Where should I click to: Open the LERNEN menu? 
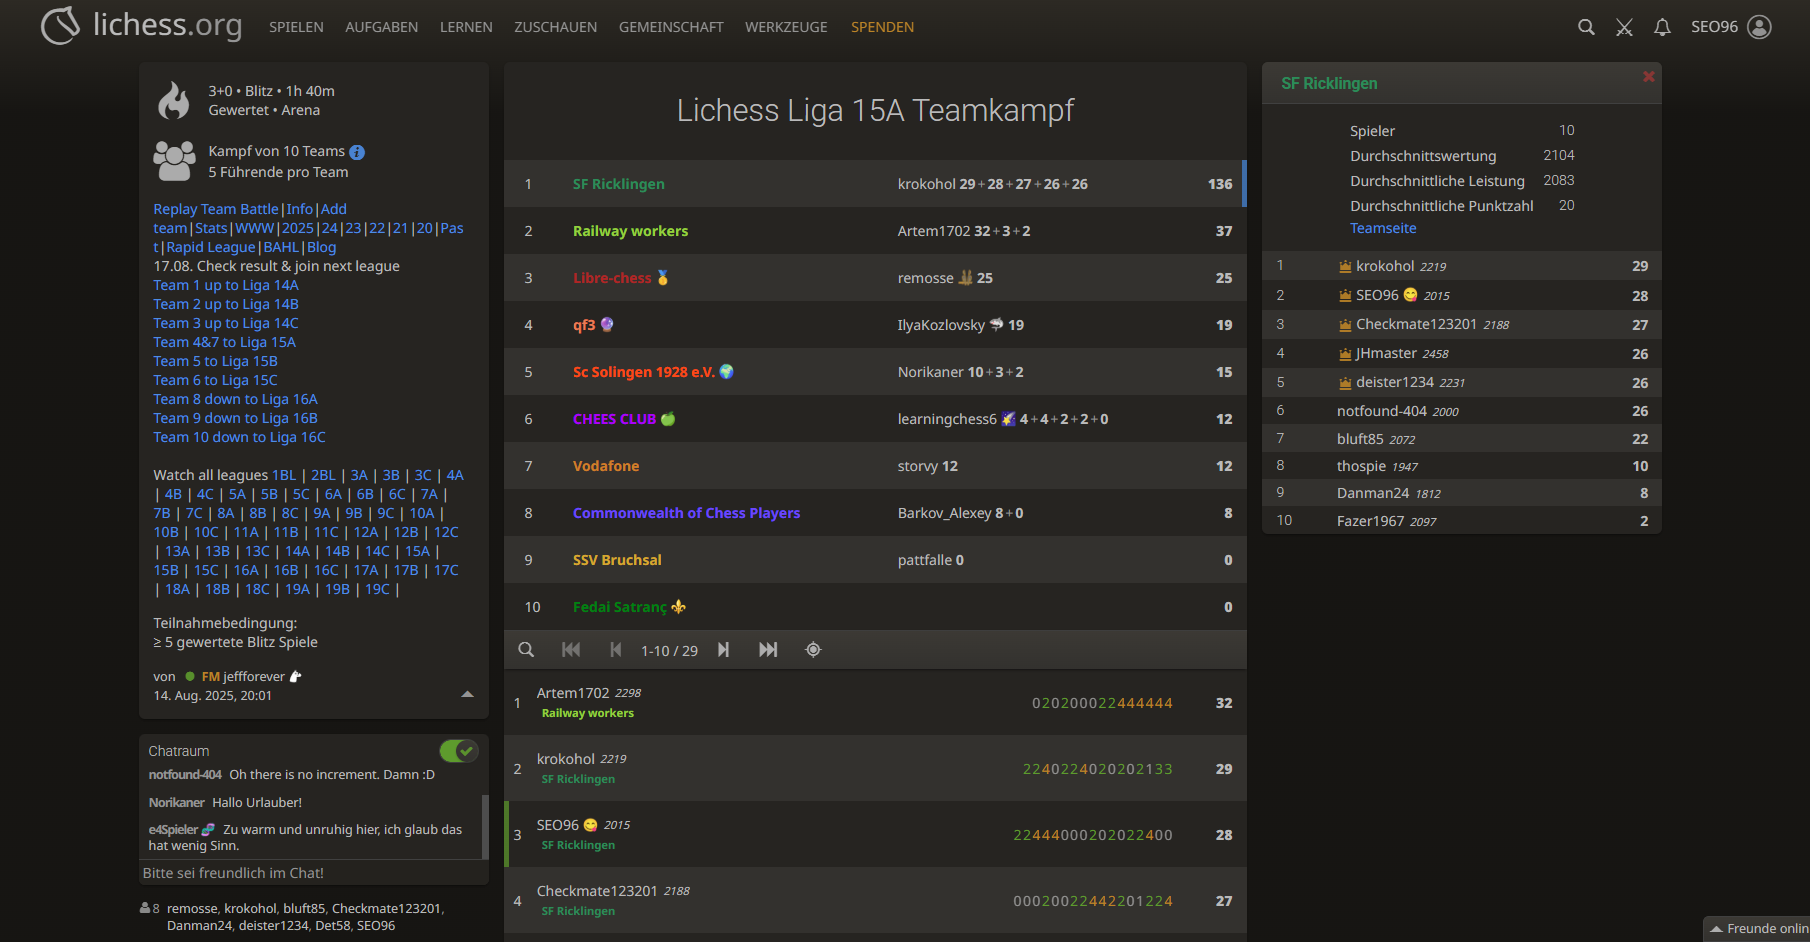[x=466, y=27]
